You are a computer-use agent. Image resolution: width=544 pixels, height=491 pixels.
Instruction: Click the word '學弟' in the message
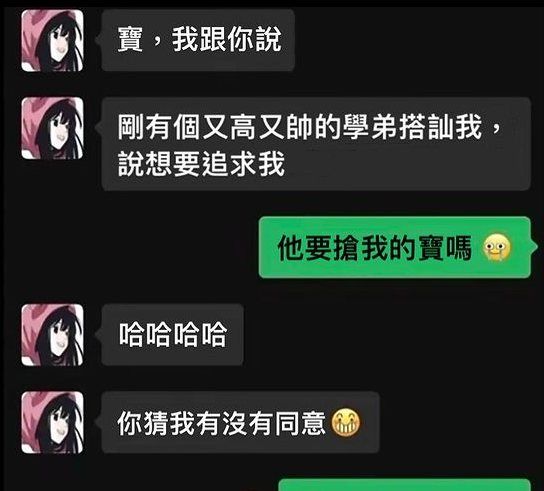click(370, 127)
